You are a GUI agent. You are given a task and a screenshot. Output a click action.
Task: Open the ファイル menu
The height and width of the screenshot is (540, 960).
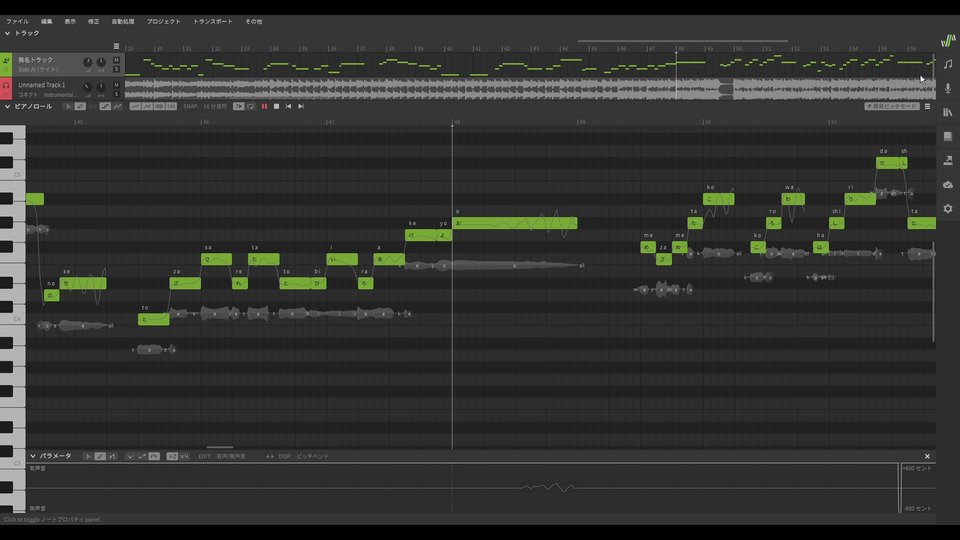(x=17, y=21)
